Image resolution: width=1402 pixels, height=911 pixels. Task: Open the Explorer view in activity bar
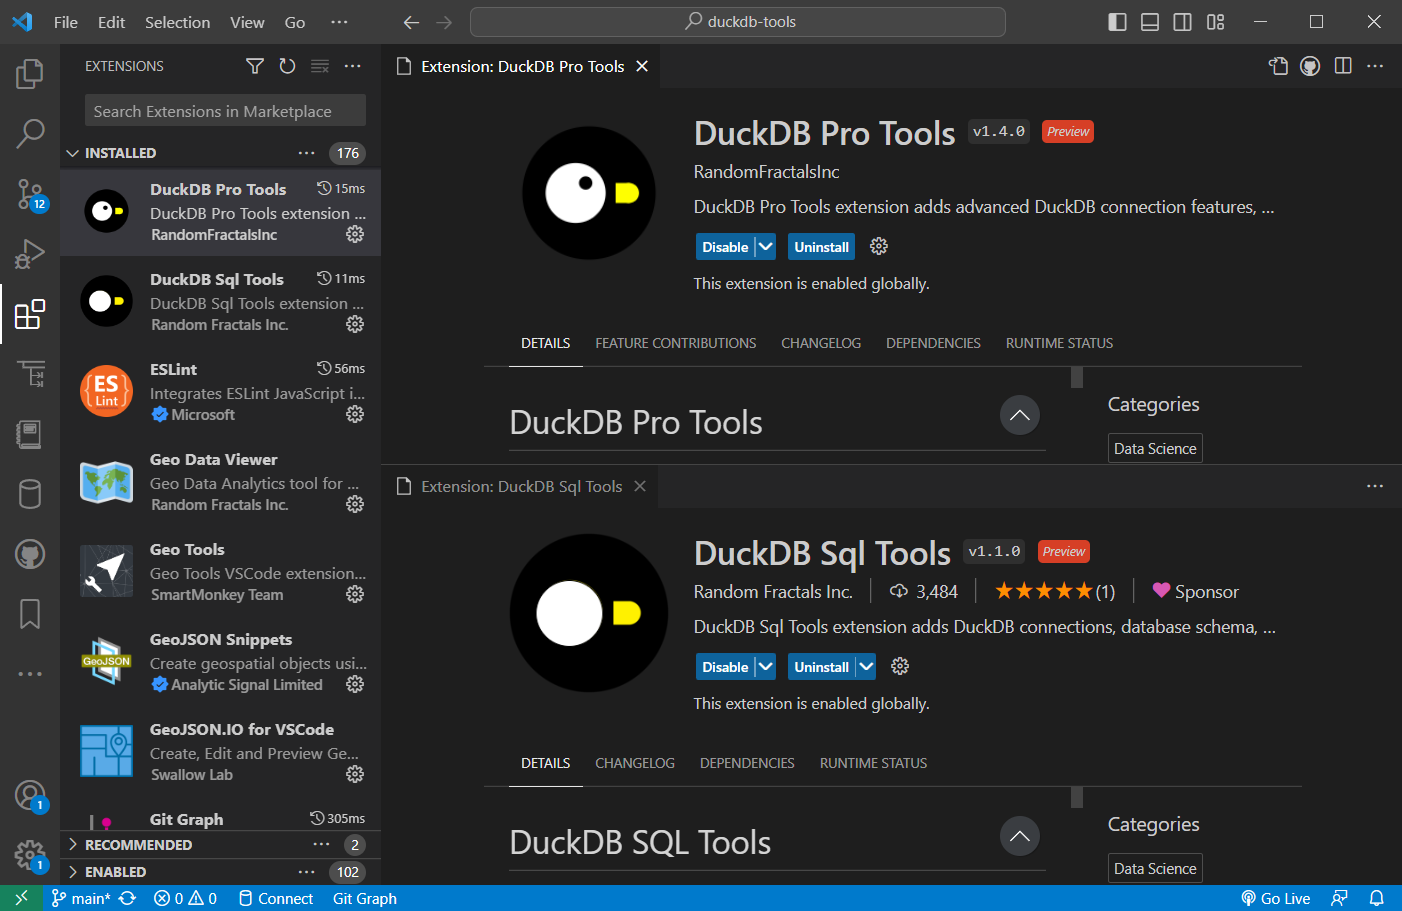point(30,73)
